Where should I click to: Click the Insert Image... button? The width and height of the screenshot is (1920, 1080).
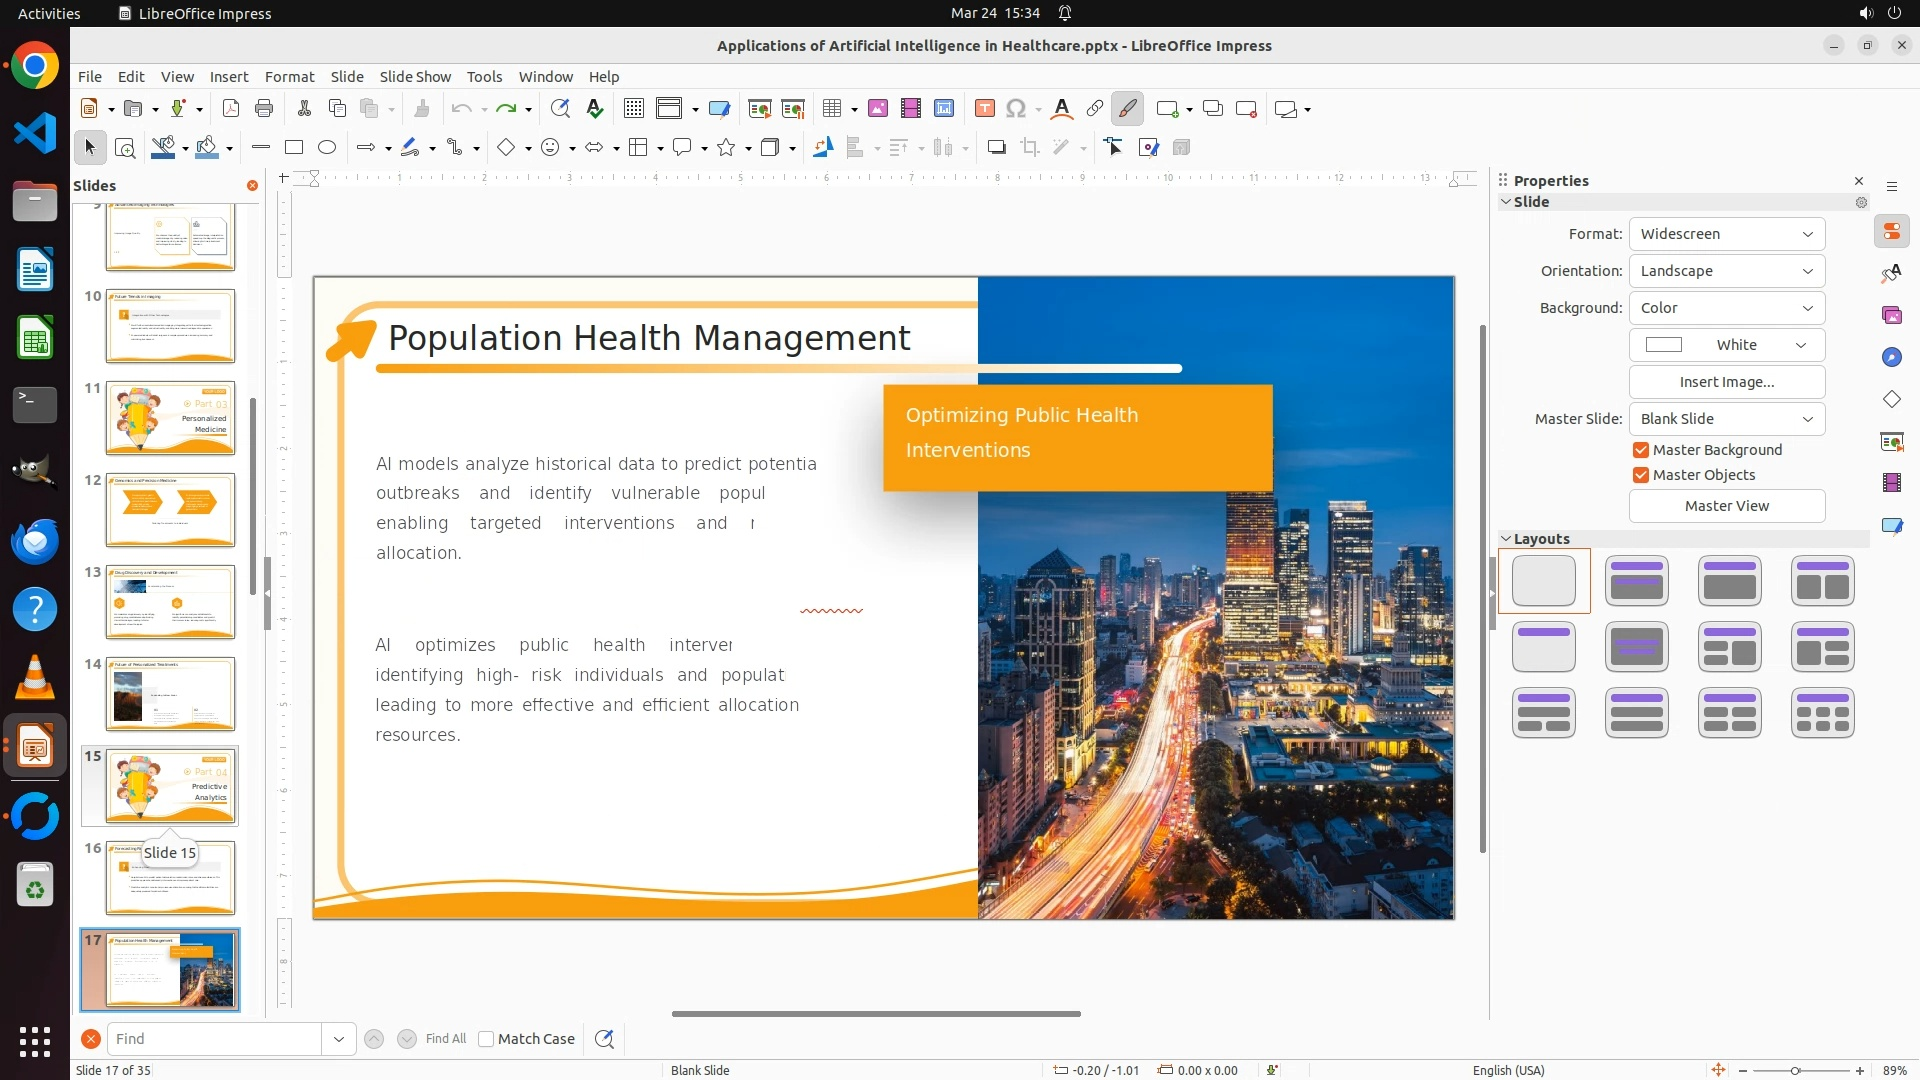tap(1726, 382)
